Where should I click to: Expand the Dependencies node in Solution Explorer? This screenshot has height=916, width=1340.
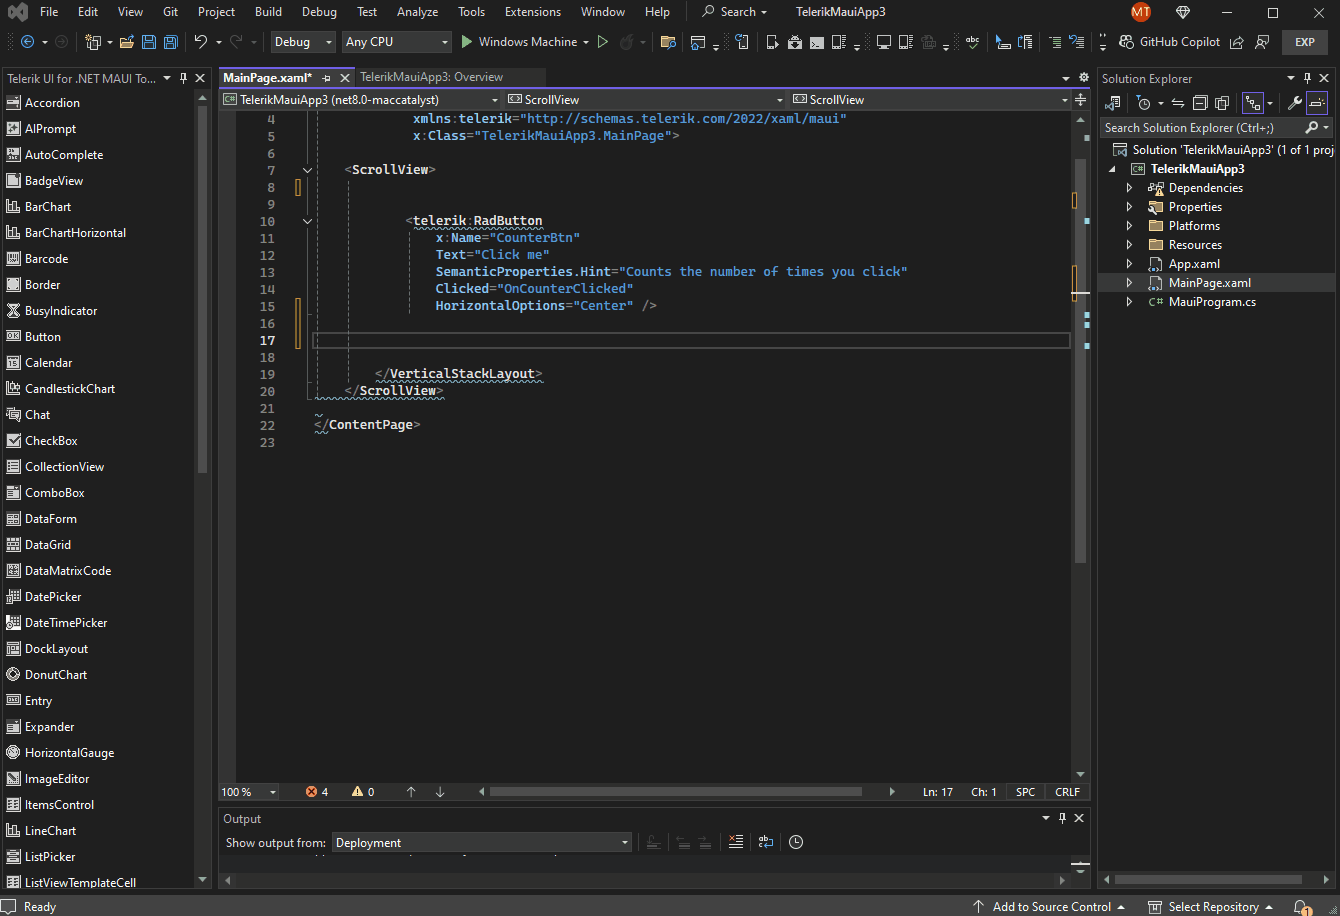click(x=1130, y=188)
